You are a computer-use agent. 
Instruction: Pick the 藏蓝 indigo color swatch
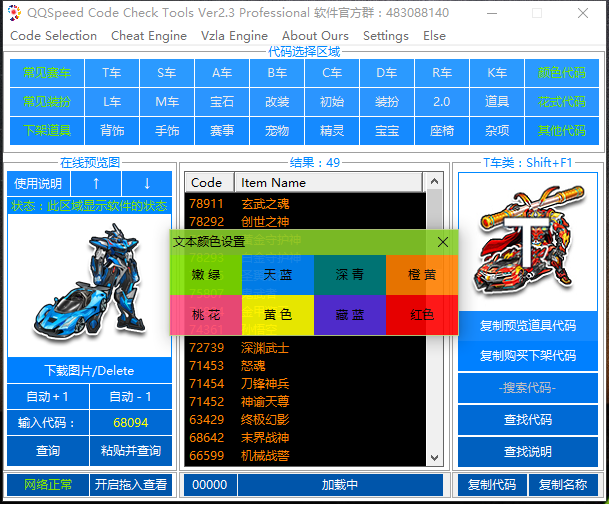click(x=350, y=315)
